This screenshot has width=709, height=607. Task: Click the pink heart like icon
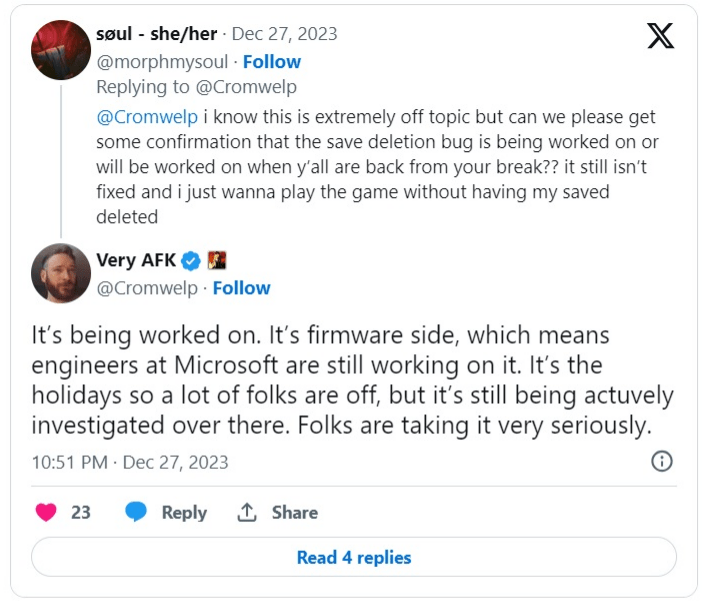pyautogui.click(x=46, y=512)
